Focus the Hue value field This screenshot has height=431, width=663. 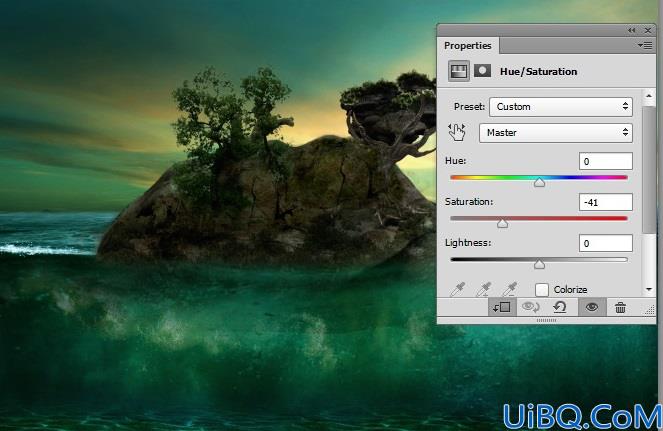605,161
